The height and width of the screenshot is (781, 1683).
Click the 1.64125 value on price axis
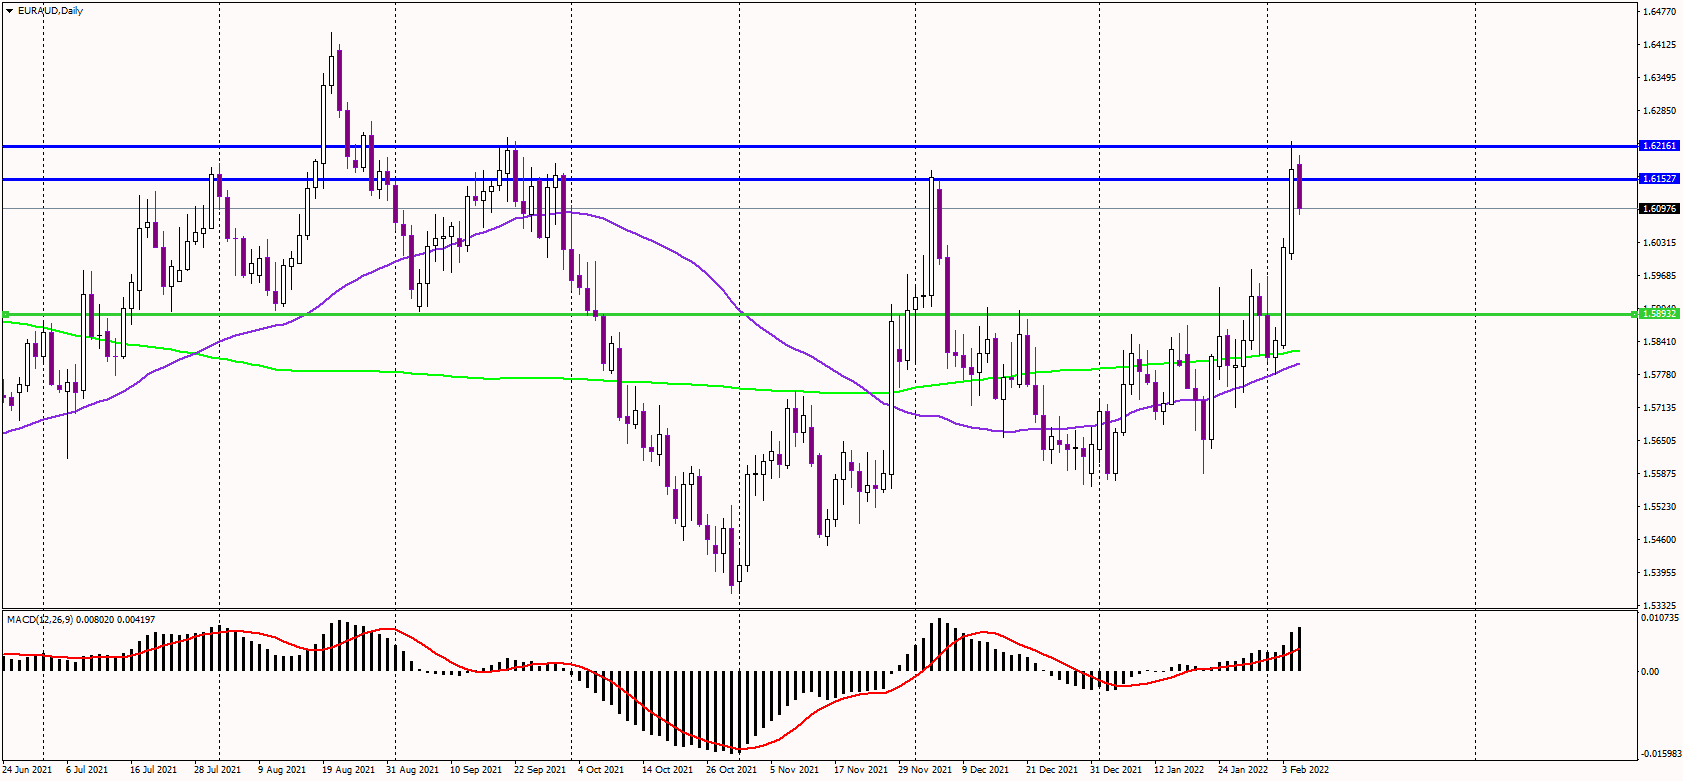1660,45
